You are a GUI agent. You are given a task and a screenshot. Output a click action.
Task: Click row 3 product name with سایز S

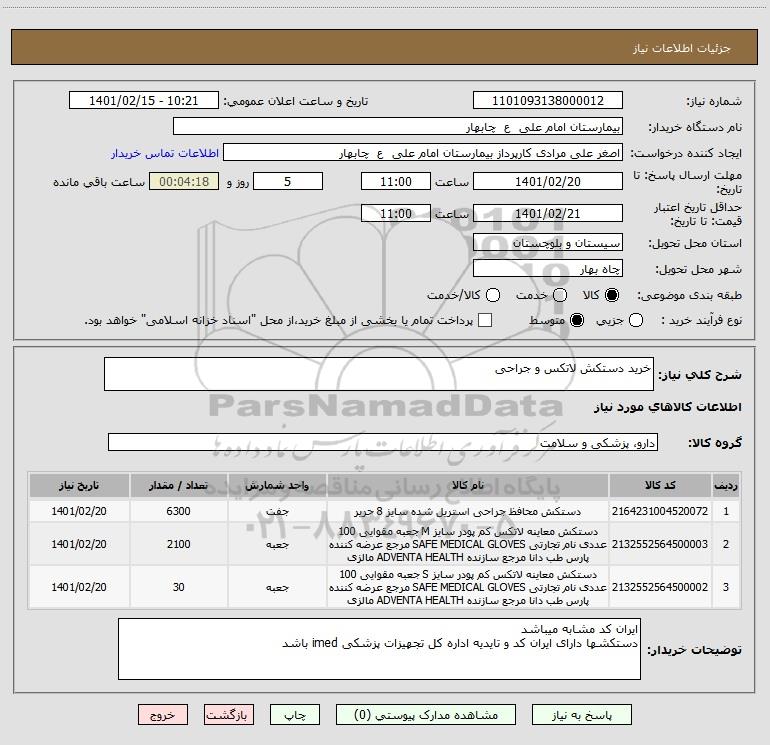468,587
